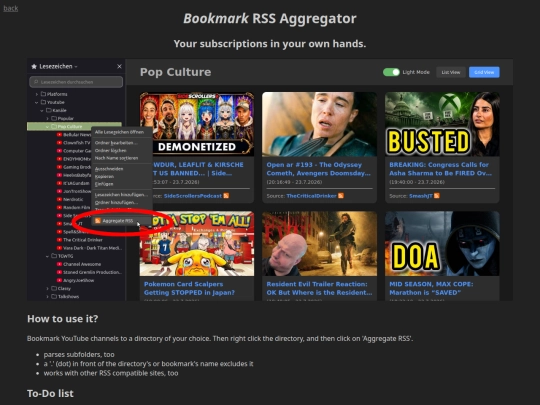The image size is (540, 405).
Task: Select the highlighted Pop Culture folder row
Action: (x=74, y=126)
